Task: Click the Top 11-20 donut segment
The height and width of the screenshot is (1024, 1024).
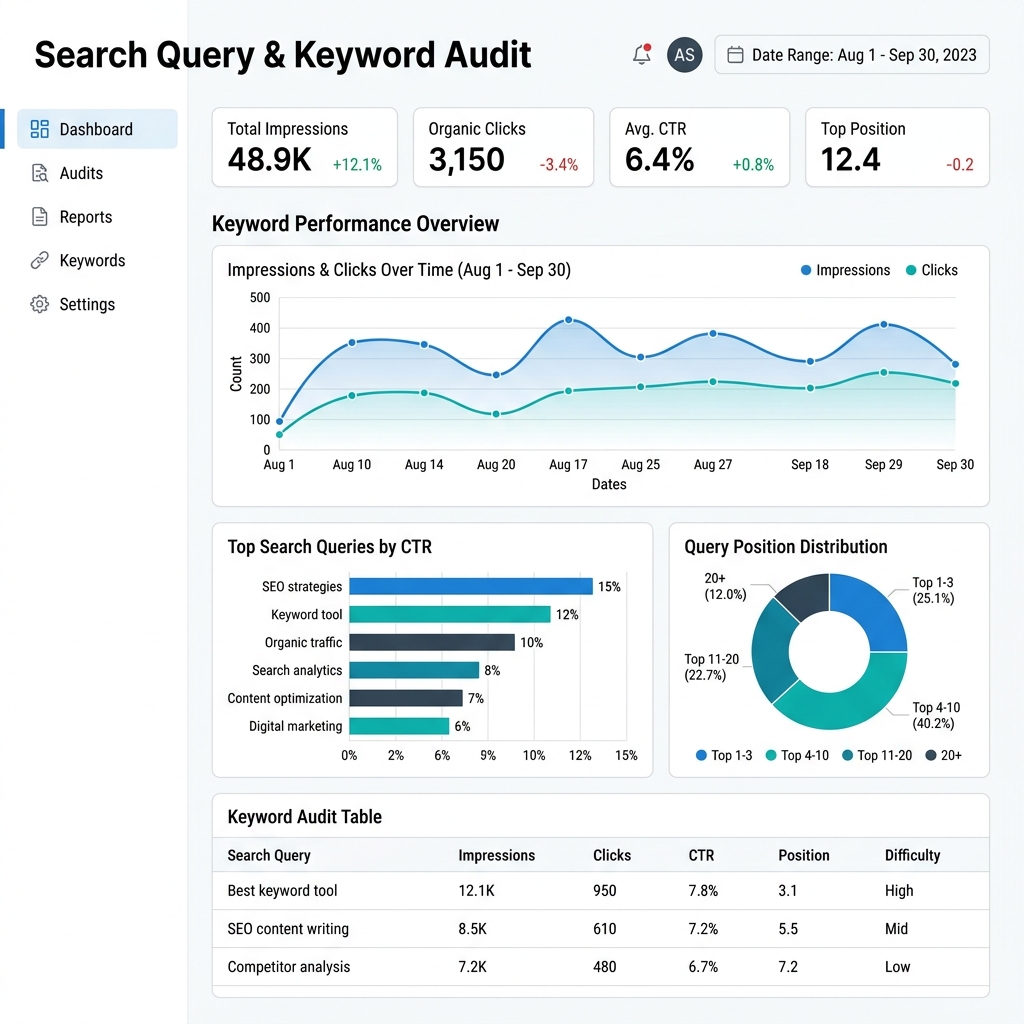Action: [x=773, y=652]
